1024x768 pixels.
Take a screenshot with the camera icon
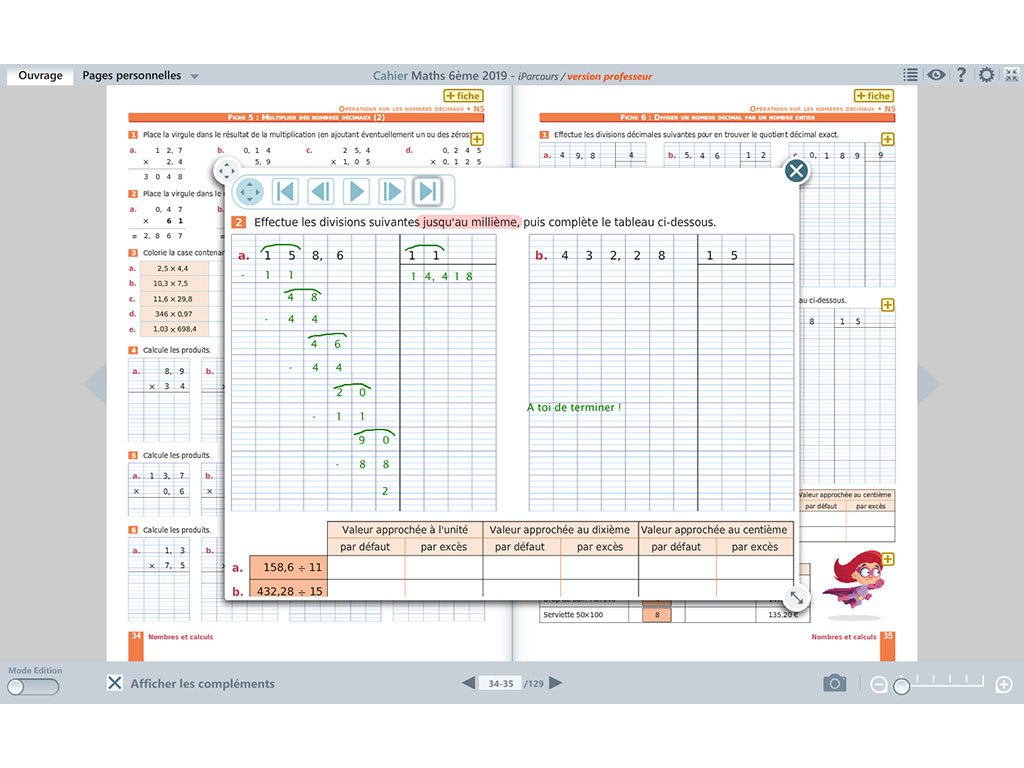point(834,683)
